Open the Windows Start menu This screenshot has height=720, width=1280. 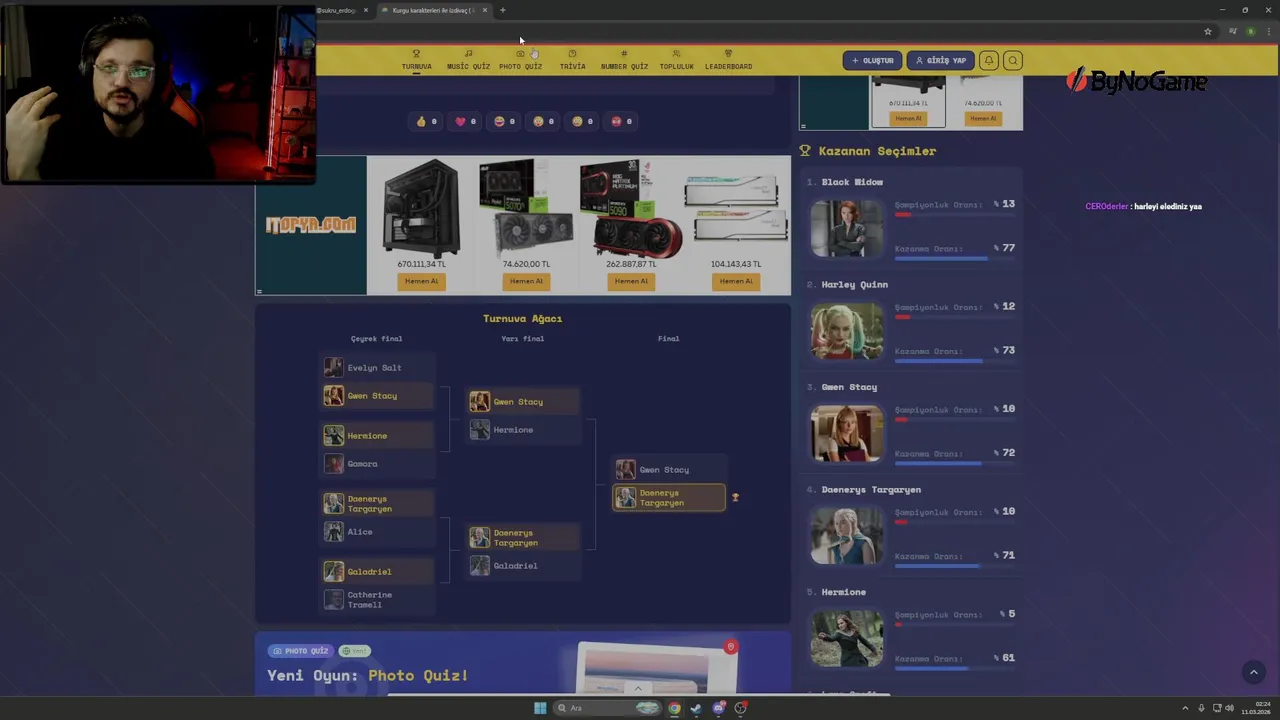pyautogui.click(x=540, y=708)
